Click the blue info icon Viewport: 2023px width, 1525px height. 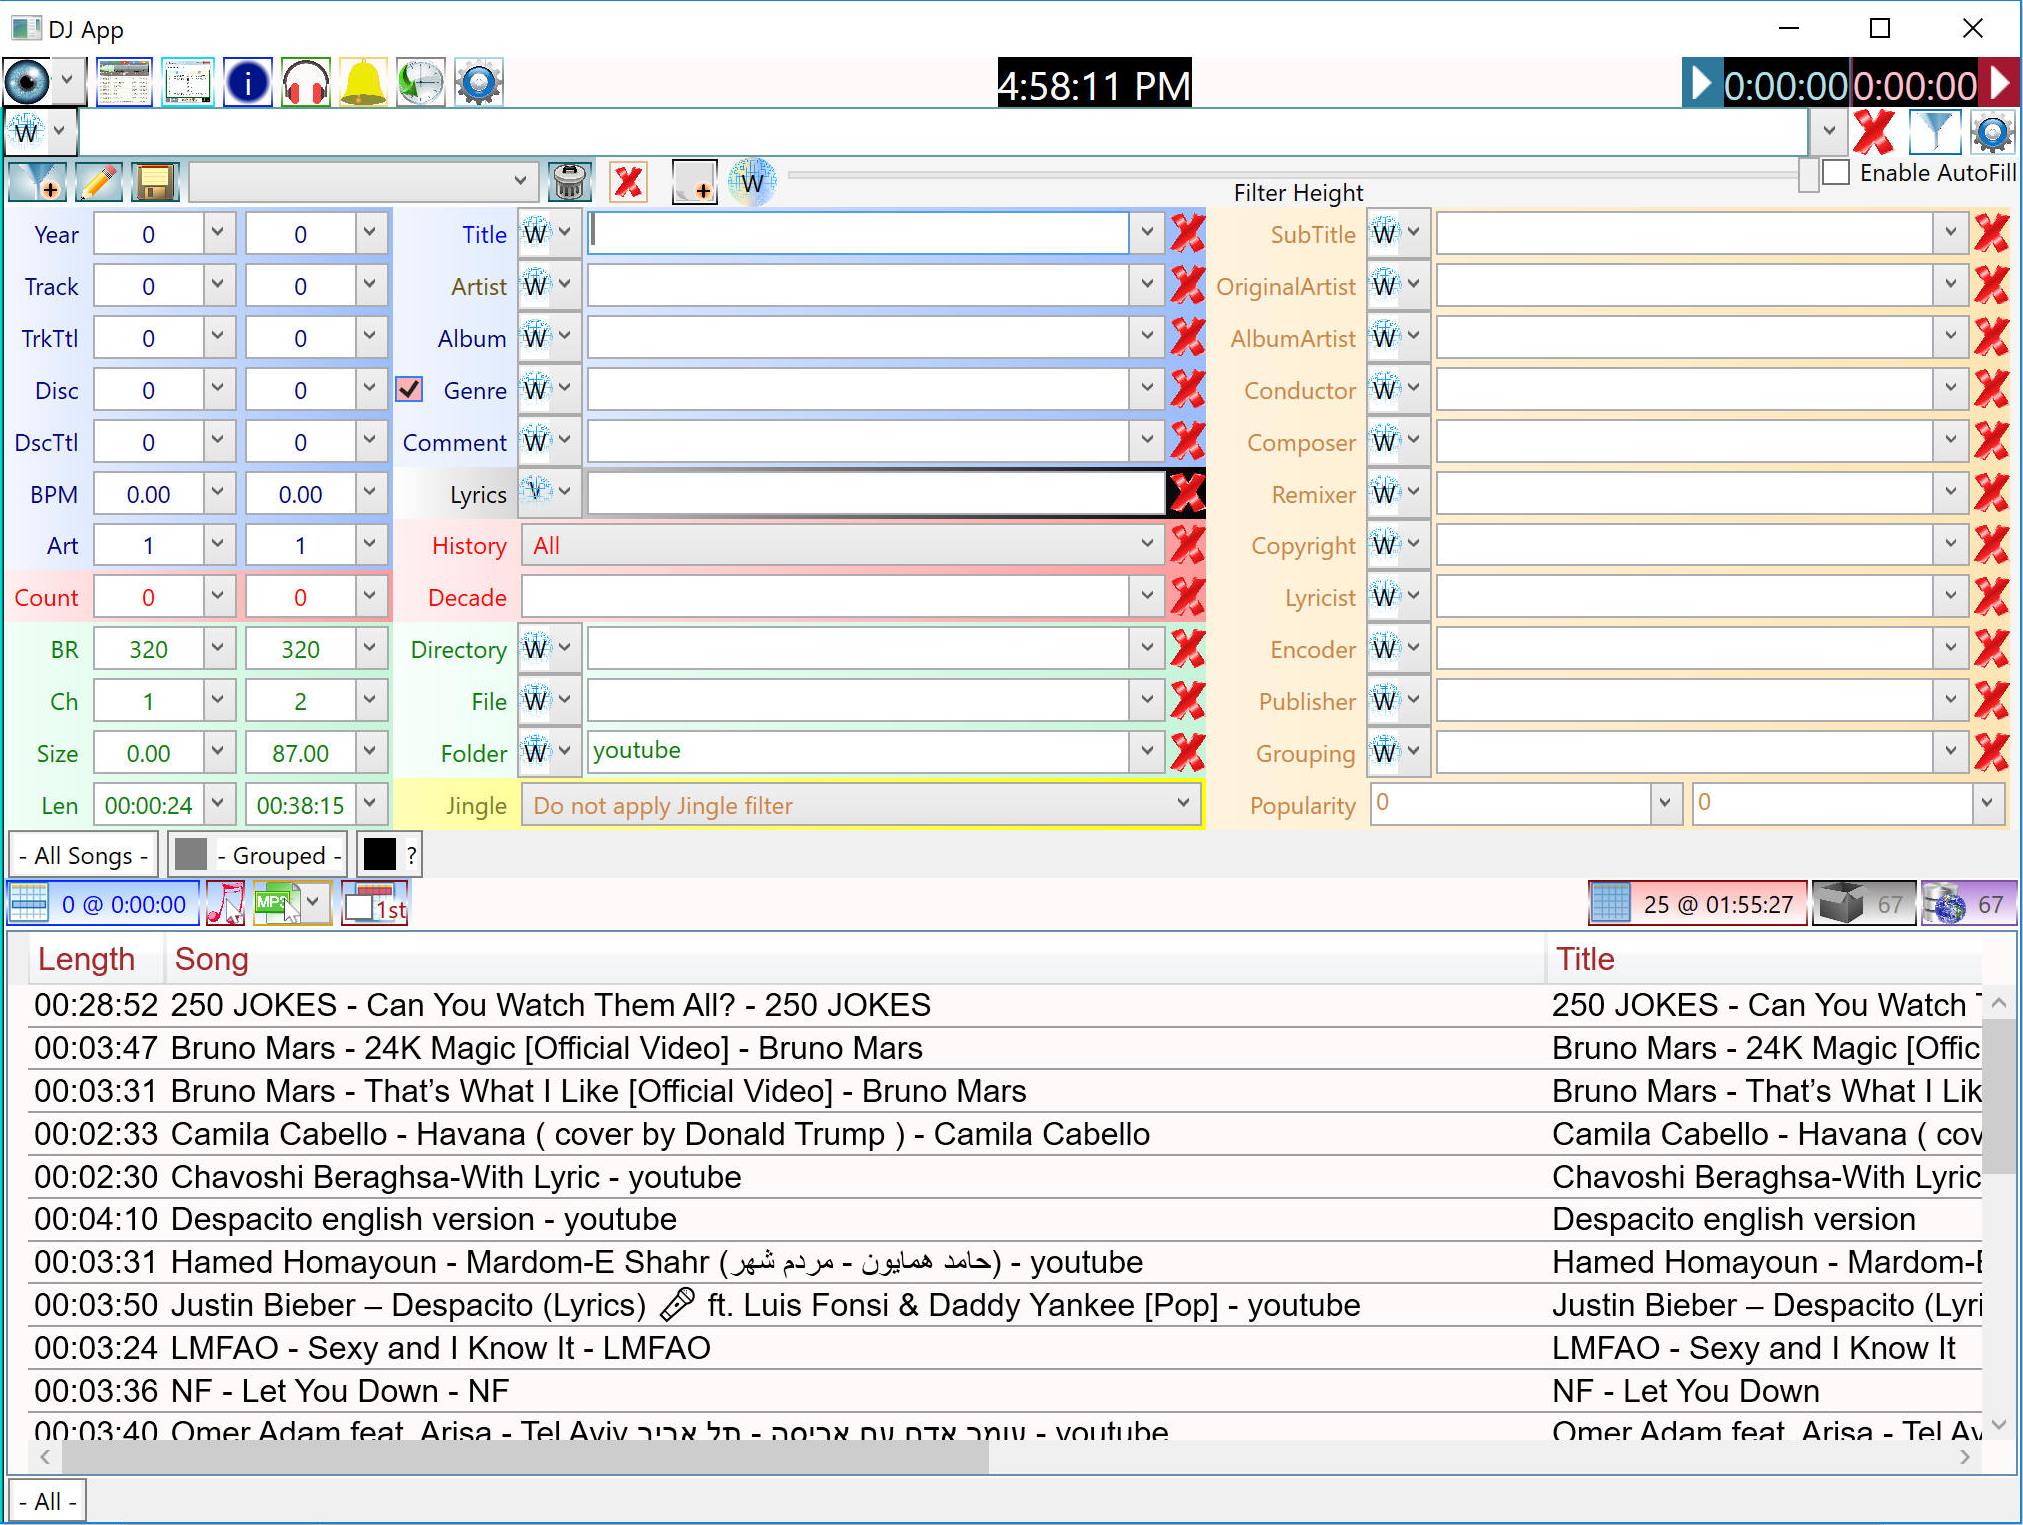click(x=247, y=82)
